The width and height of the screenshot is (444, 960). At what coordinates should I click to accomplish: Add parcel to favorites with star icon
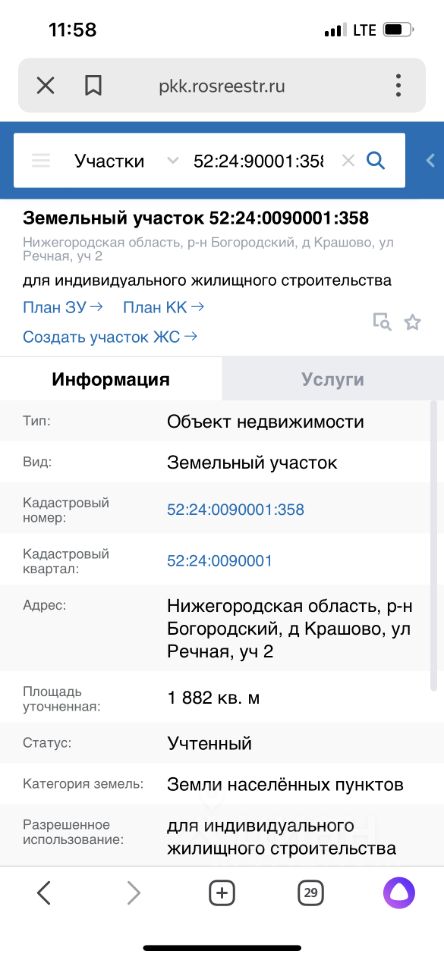point(413,323)
